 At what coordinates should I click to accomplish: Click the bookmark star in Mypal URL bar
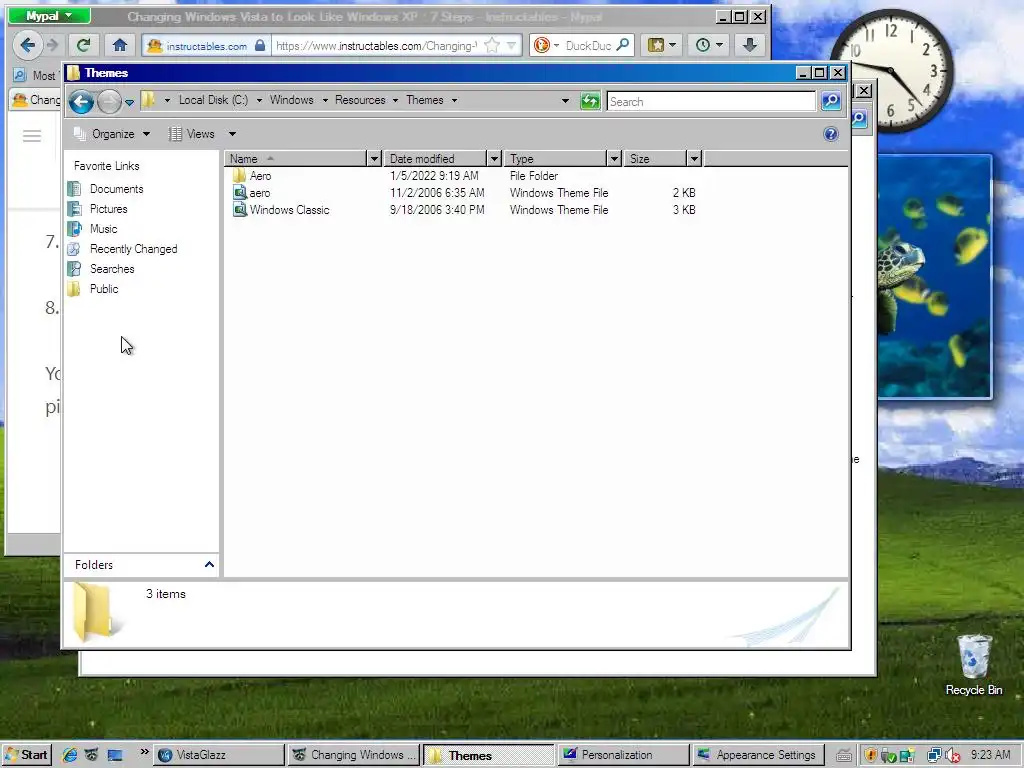(x=492, y=45)
